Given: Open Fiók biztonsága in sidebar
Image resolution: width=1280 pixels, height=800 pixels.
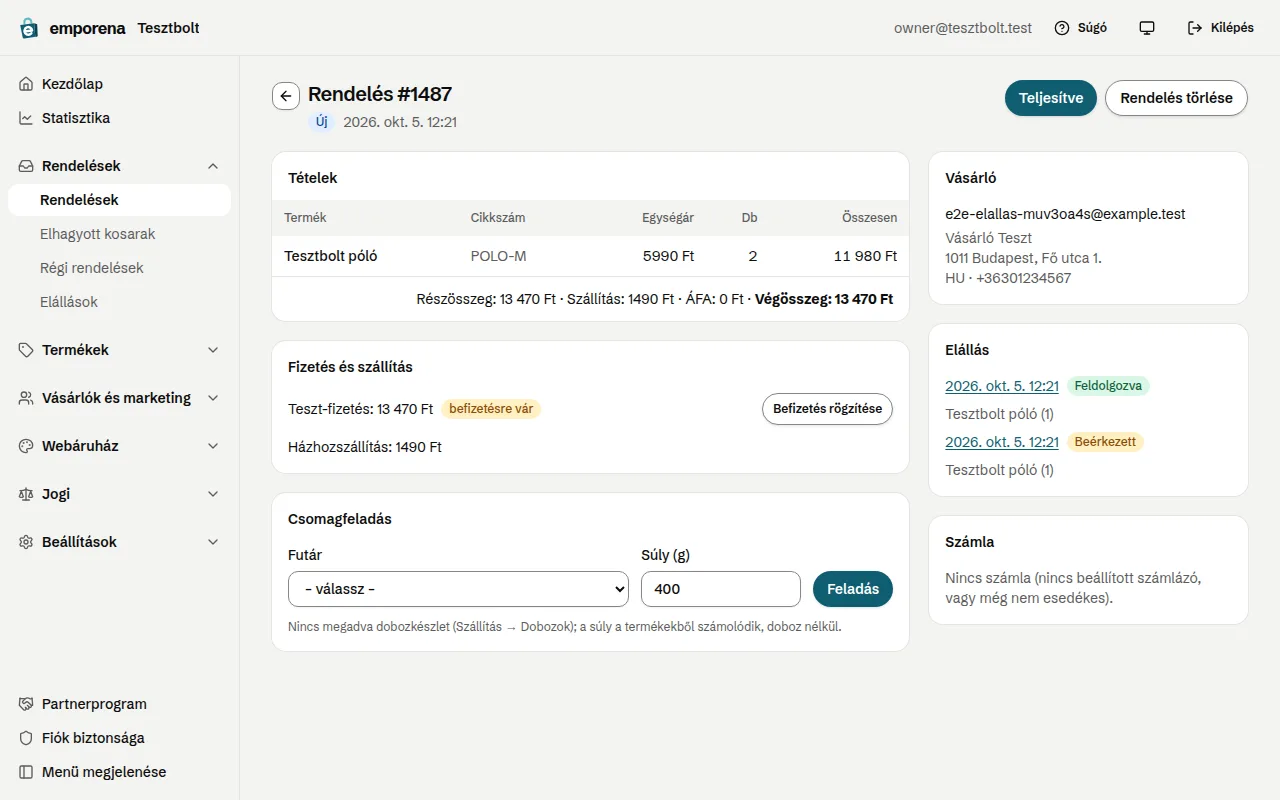Looking at the screenshot, I should tap(120, 738).
